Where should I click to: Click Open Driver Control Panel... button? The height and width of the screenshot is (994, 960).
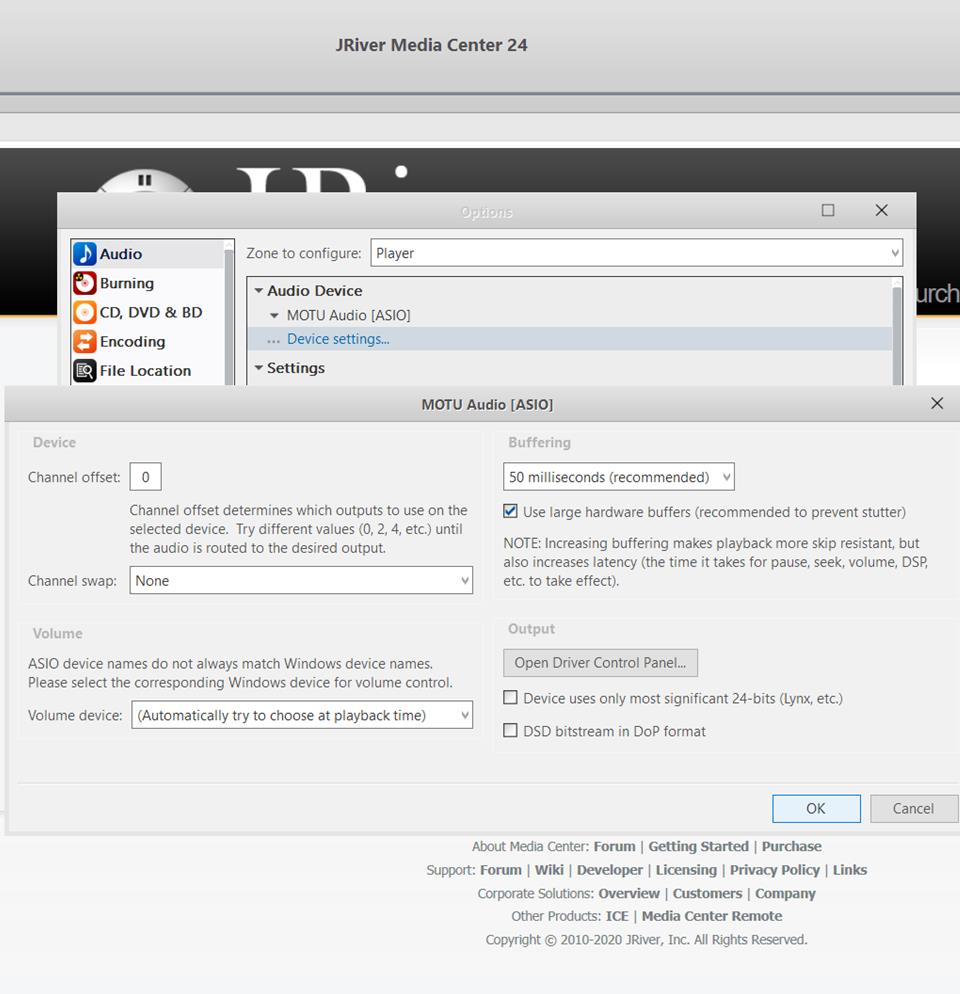[x=600, y=662]
